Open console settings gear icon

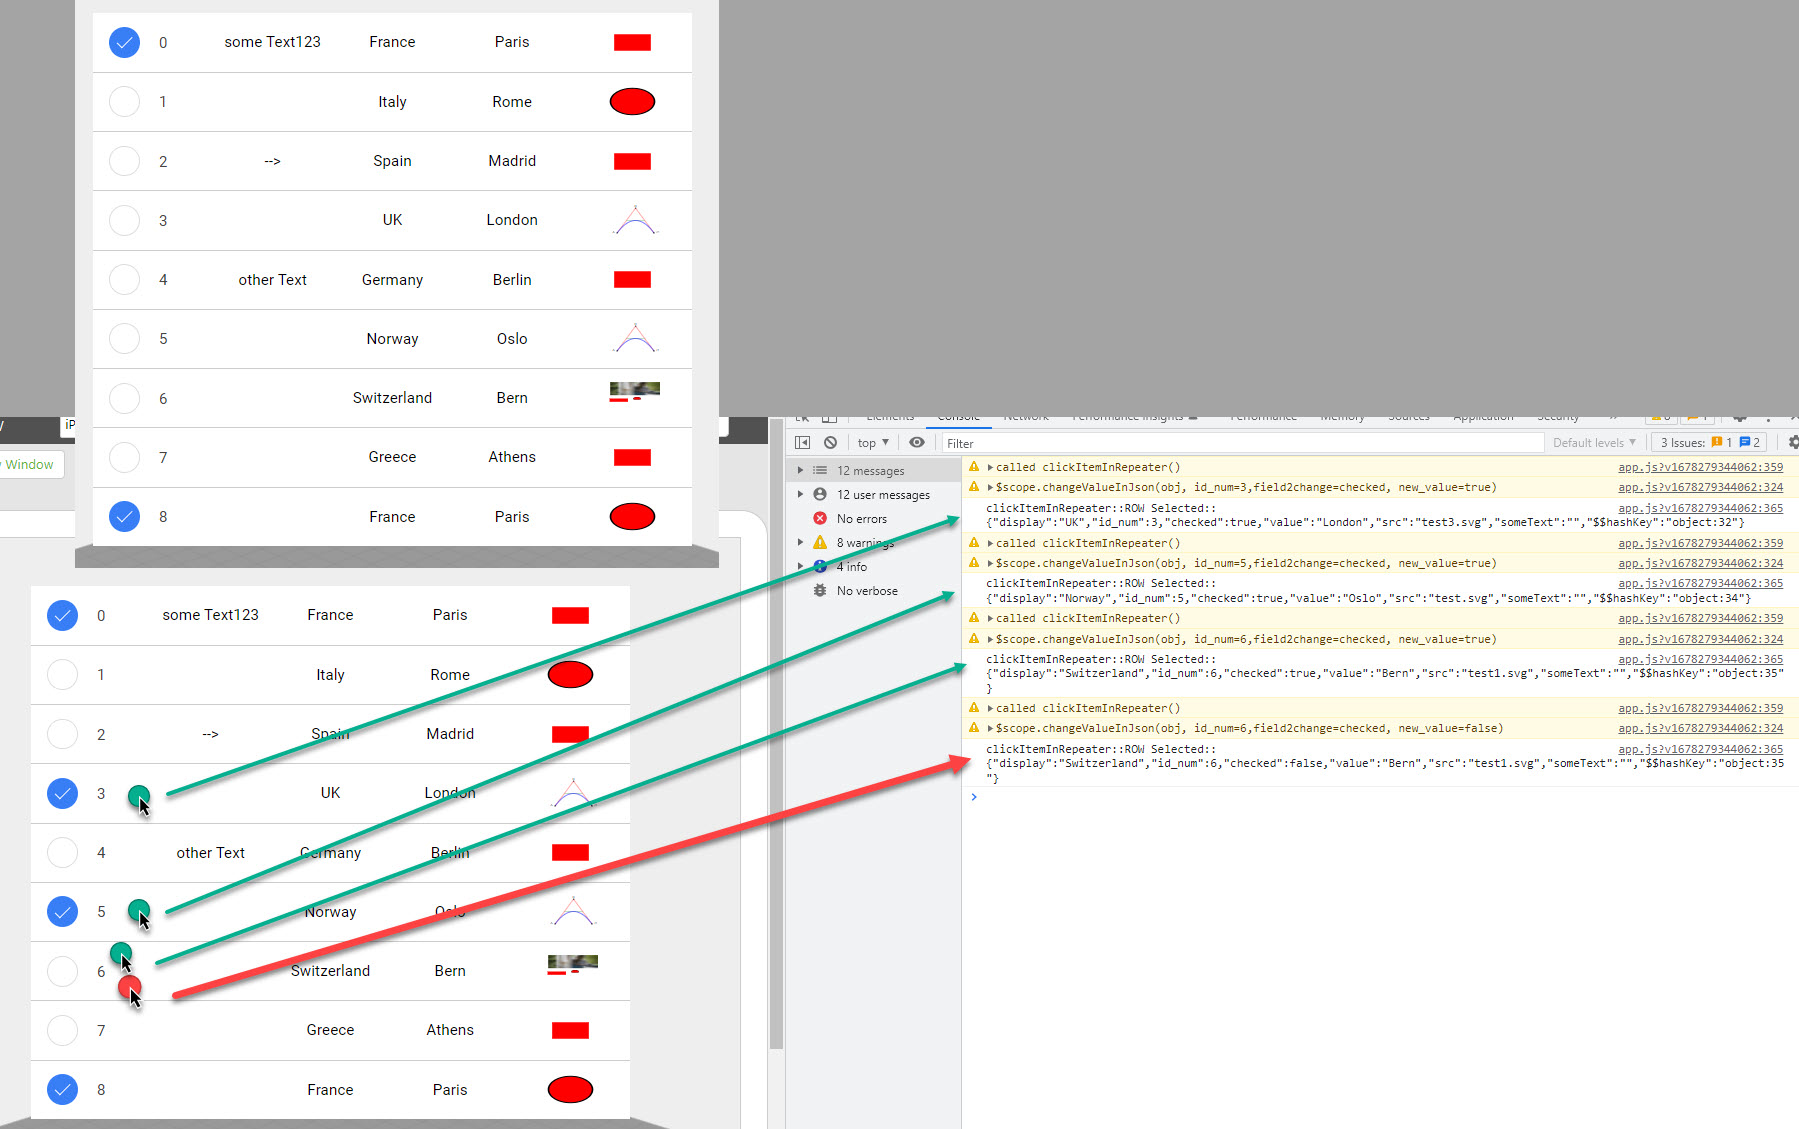[1793, 442]
